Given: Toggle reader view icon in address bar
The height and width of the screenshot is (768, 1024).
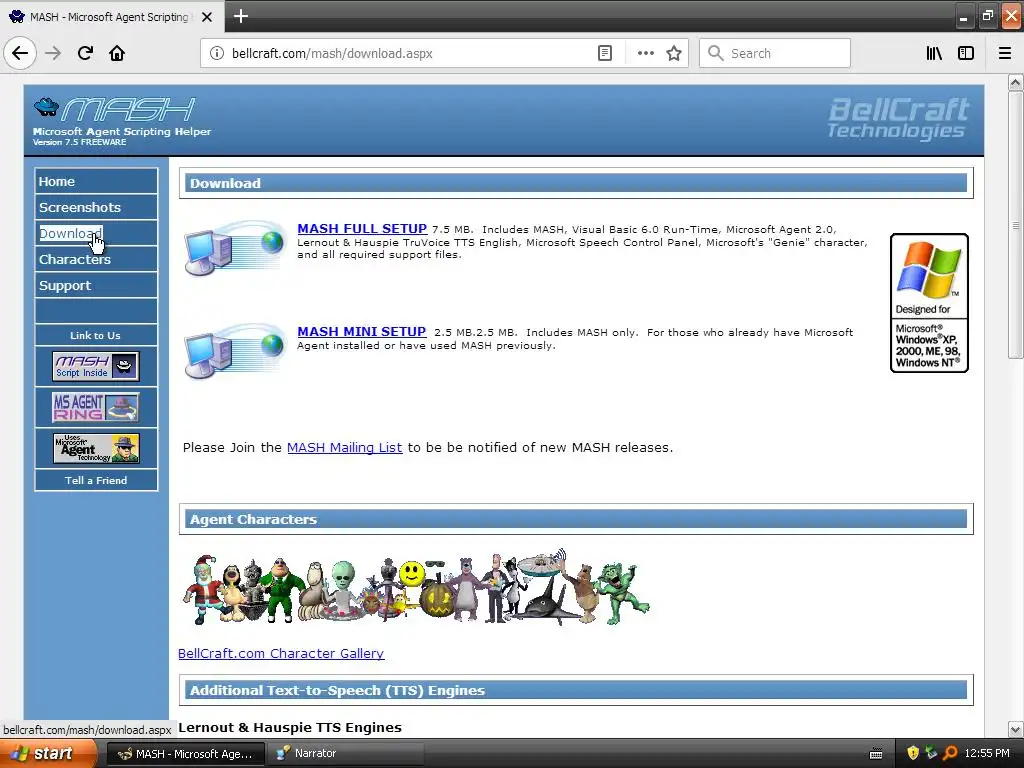Looking at the screenshot, I should coord(605,54).
